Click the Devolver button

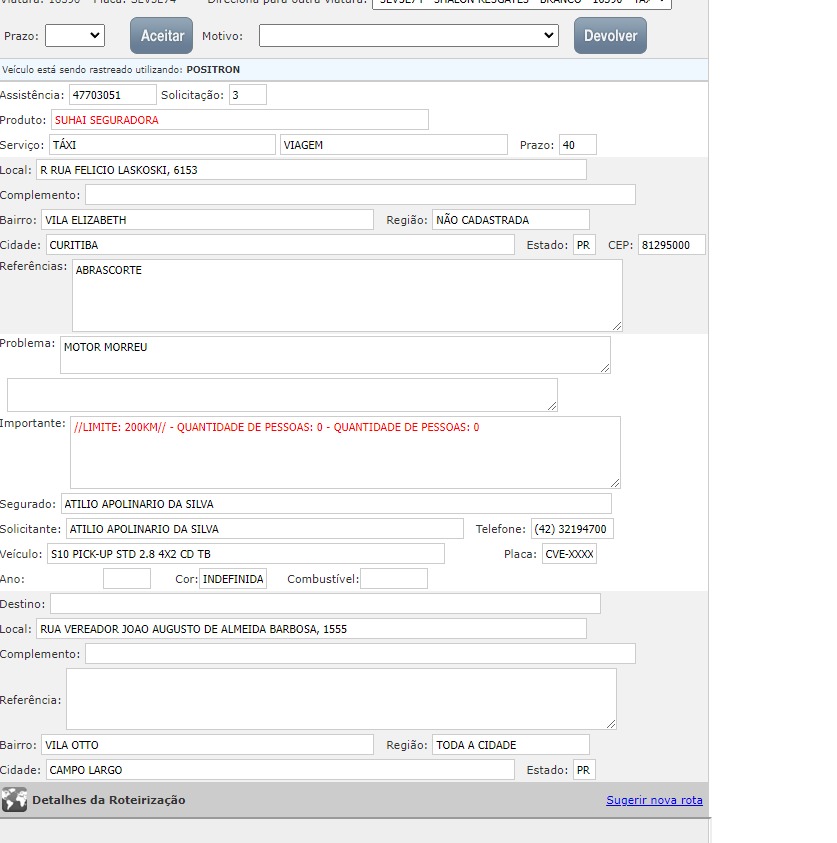610,35
